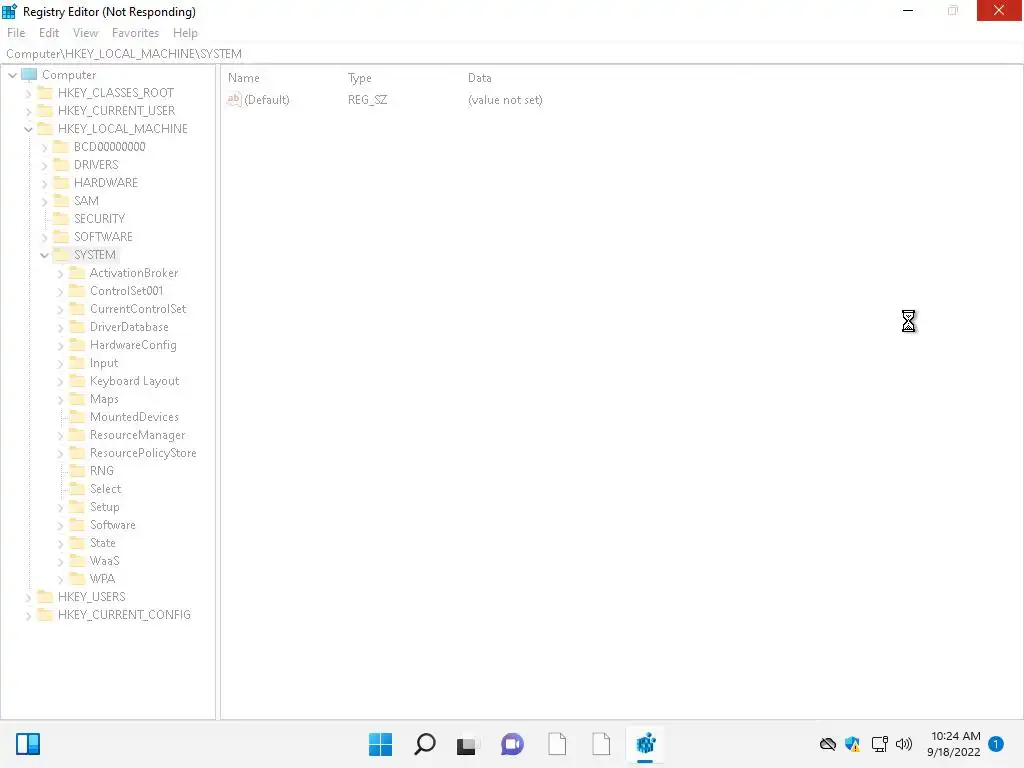The width and height of the screenshot is (1024, 768).
Task: Click the HKEY_CURRENT_USER folder icon
Action: 44,110
